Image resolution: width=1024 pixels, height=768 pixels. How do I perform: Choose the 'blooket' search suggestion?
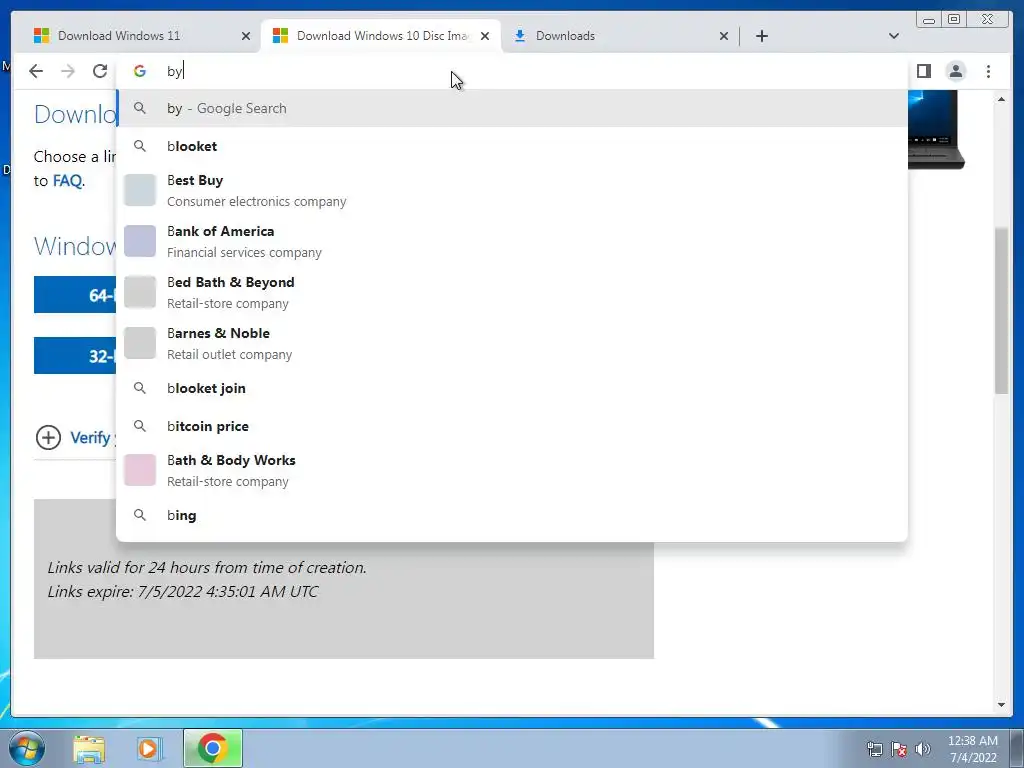coord(512,146)
